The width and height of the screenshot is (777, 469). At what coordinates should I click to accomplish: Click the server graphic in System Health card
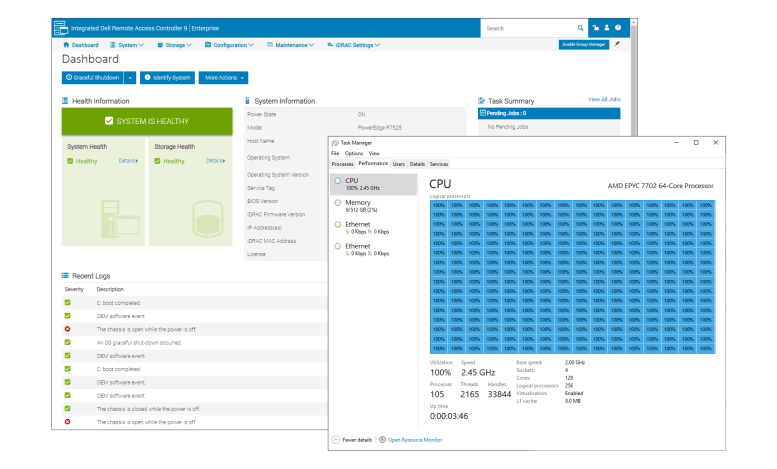pyautogui.click(x=119, y=219)
